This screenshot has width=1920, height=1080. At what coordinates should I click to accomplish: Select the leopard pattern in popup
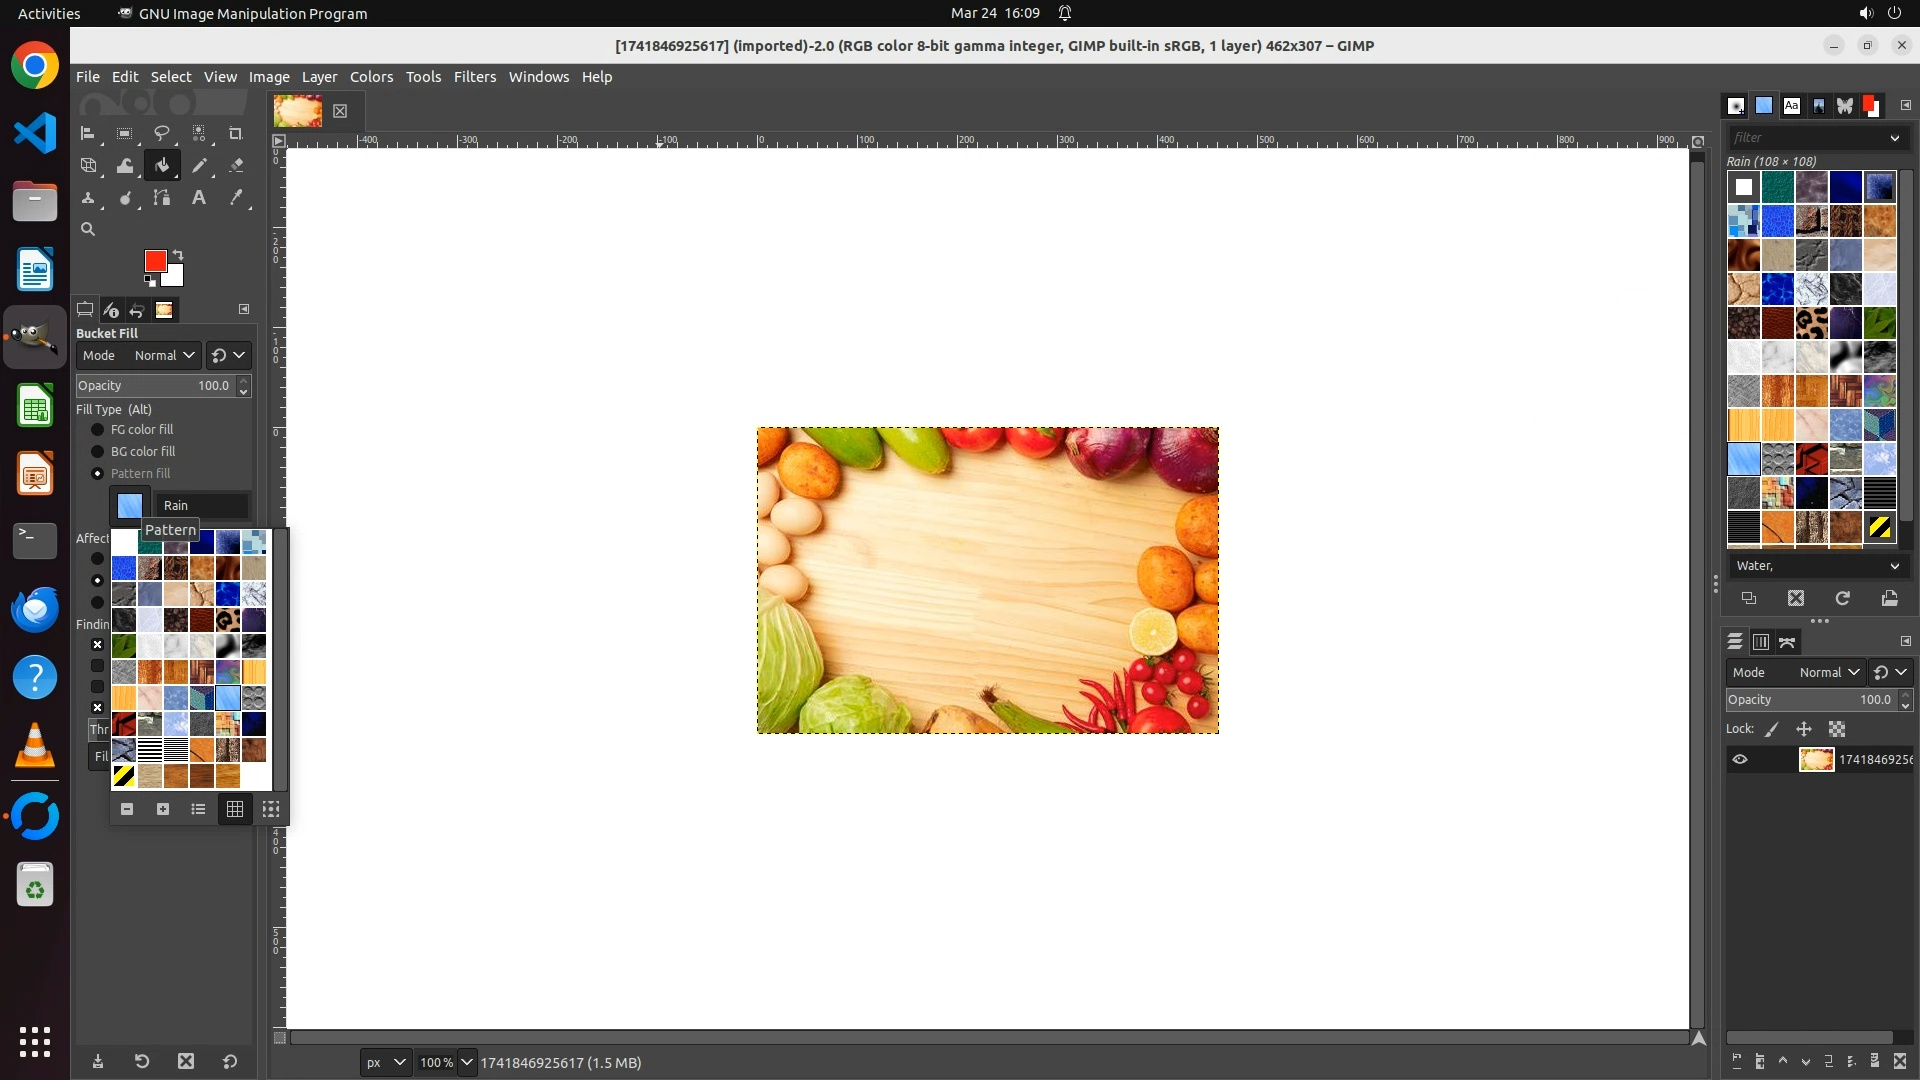pyautogui.click(x=228, y=620)
